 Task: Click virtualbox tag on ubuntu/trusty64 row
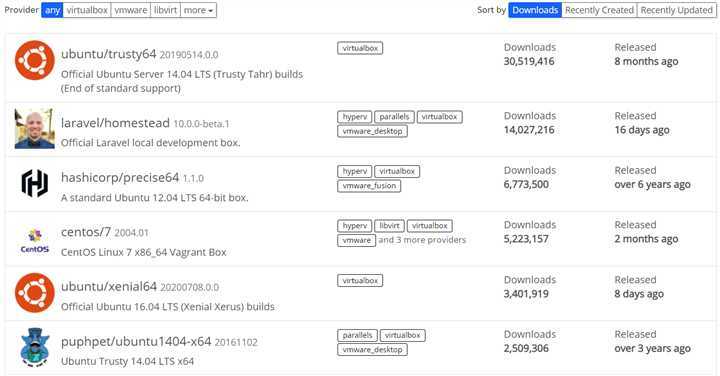pyautogui.click(x=360, y=48)
